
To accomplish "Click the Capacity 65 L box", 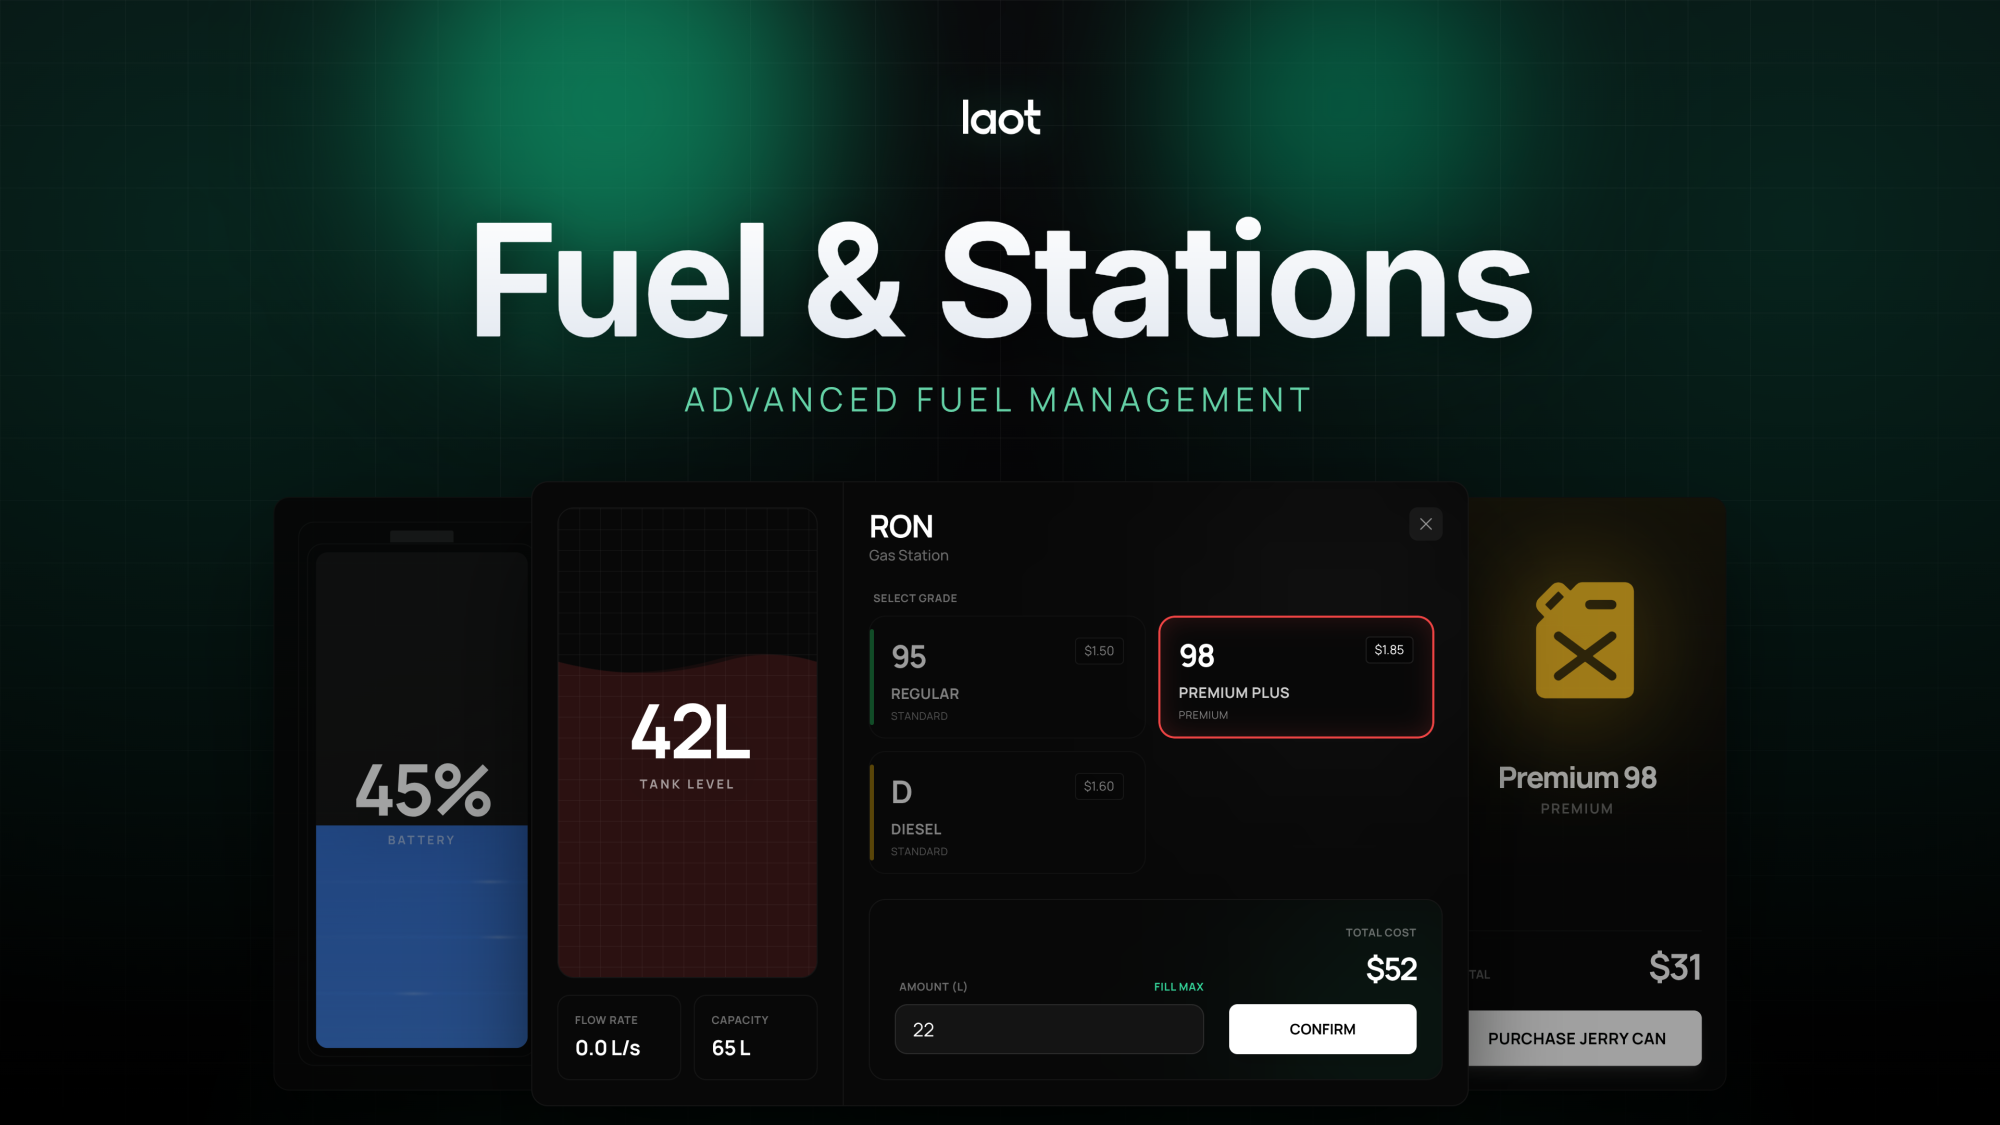I will 755,1036.
